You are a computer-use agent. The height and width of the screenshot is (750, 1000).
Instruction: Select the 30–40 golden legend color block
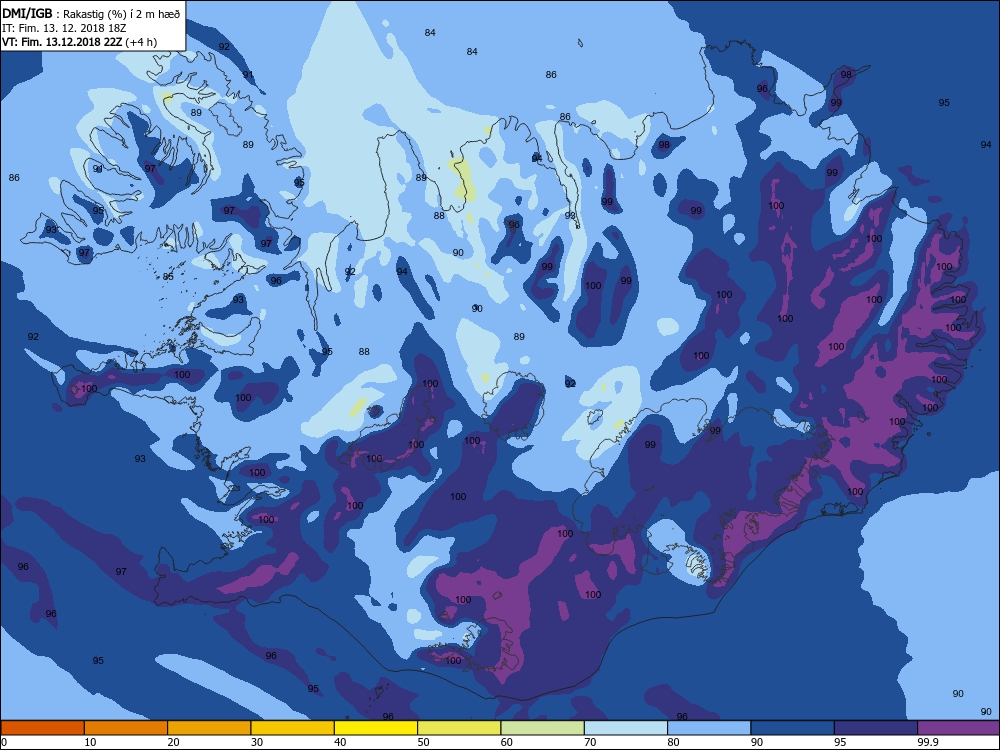click(293, 728)
